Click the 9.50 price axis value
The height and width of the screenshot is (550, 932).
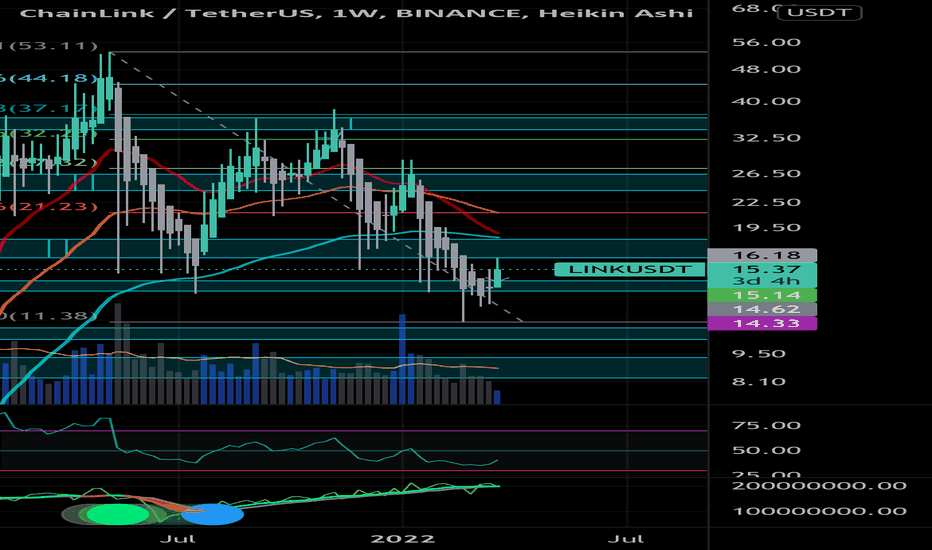[758, 354]
